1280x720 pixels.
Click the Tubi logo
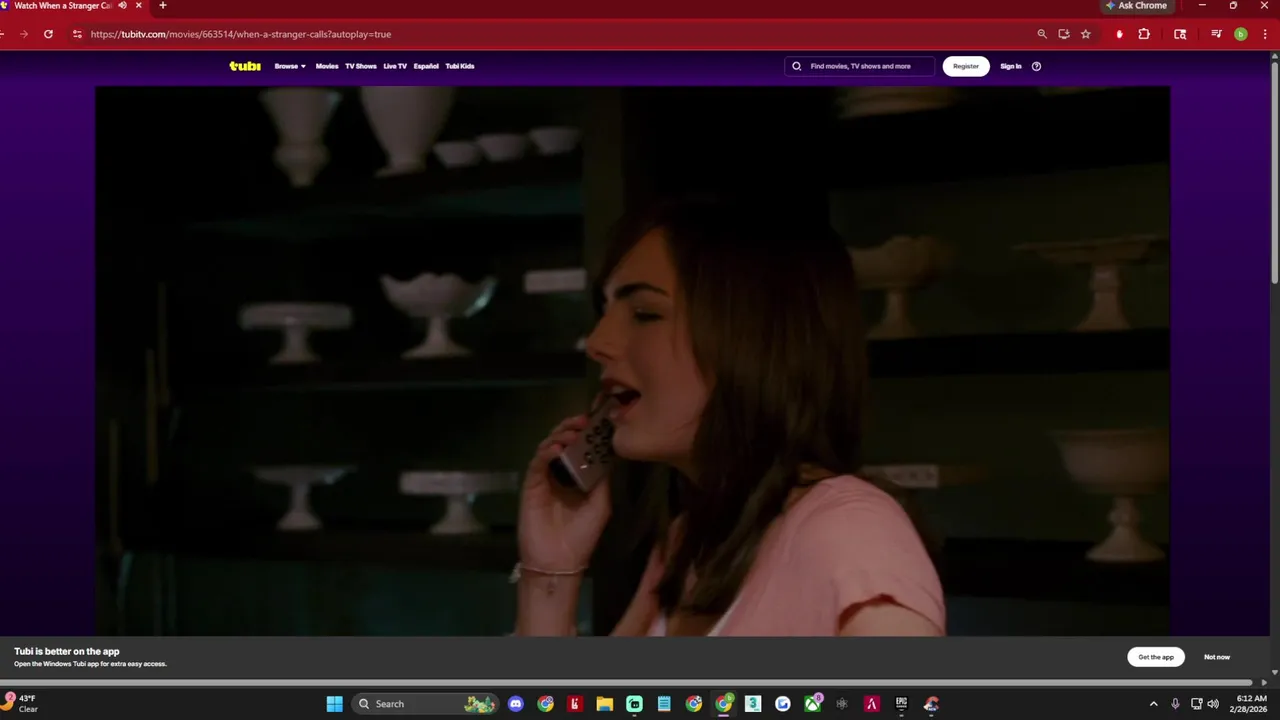coord(245,66)
